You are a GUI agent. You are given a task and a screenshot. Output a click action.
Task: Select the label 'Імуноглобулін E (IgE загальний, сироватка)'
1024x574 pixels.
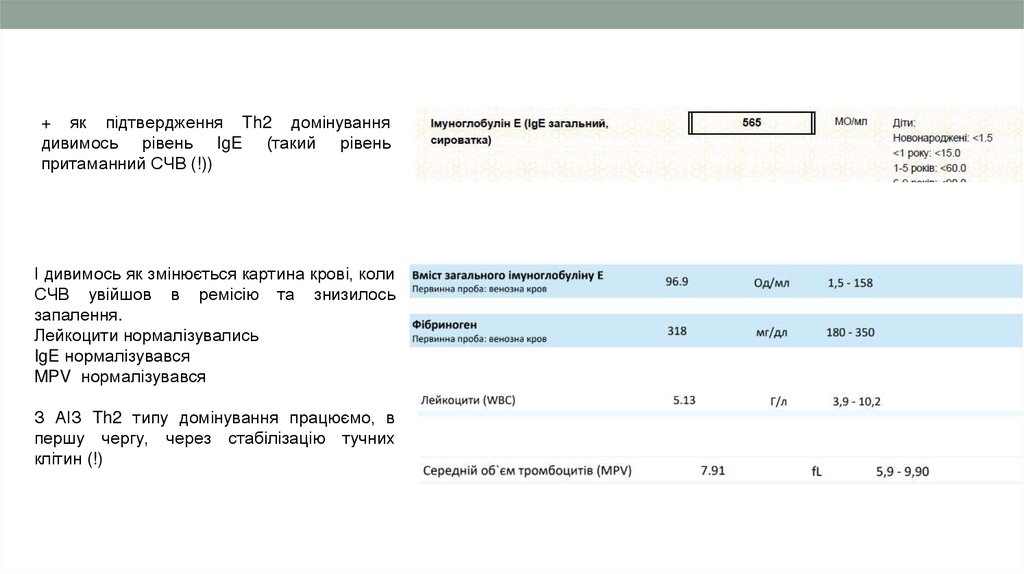[519, 131]
